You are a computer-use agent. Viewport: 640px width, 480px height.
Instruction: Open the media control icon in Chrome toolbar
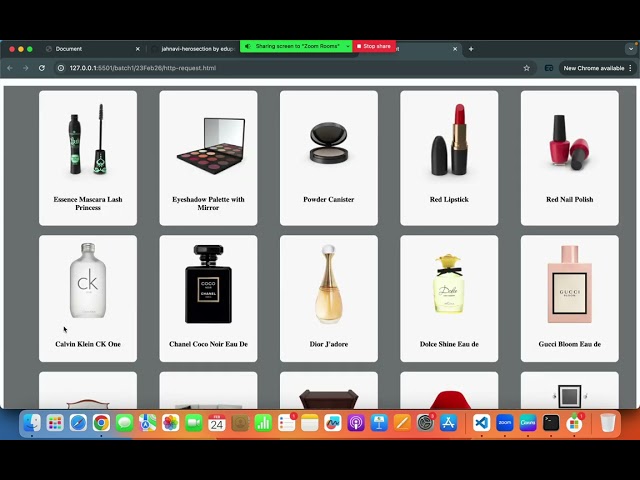point(549,68)
